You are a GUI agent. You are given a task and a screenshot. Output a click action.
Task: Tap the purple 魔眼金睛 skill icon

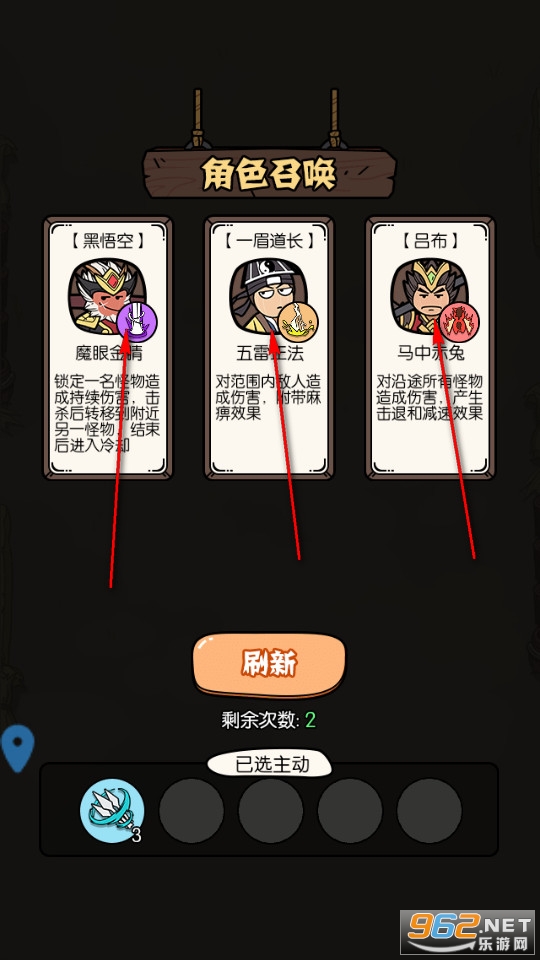[137, 321]
